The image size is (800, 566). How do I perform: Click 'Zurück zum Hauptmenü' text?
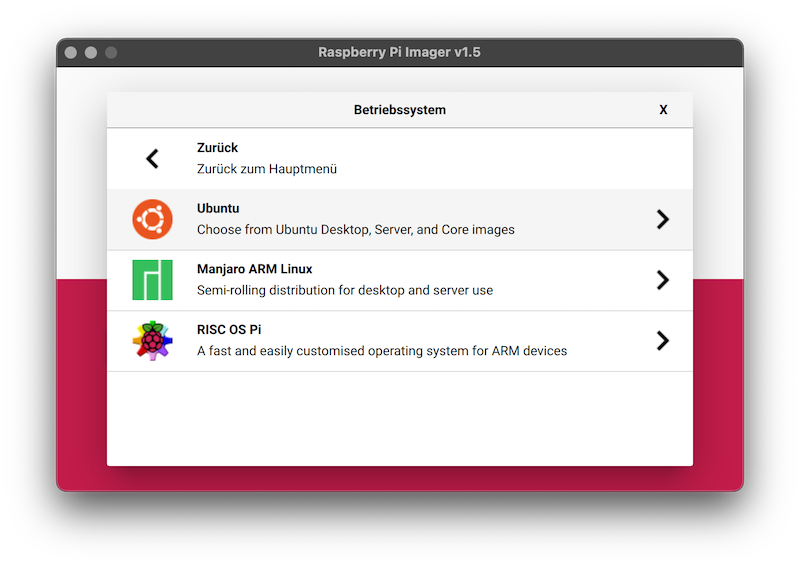267,169
